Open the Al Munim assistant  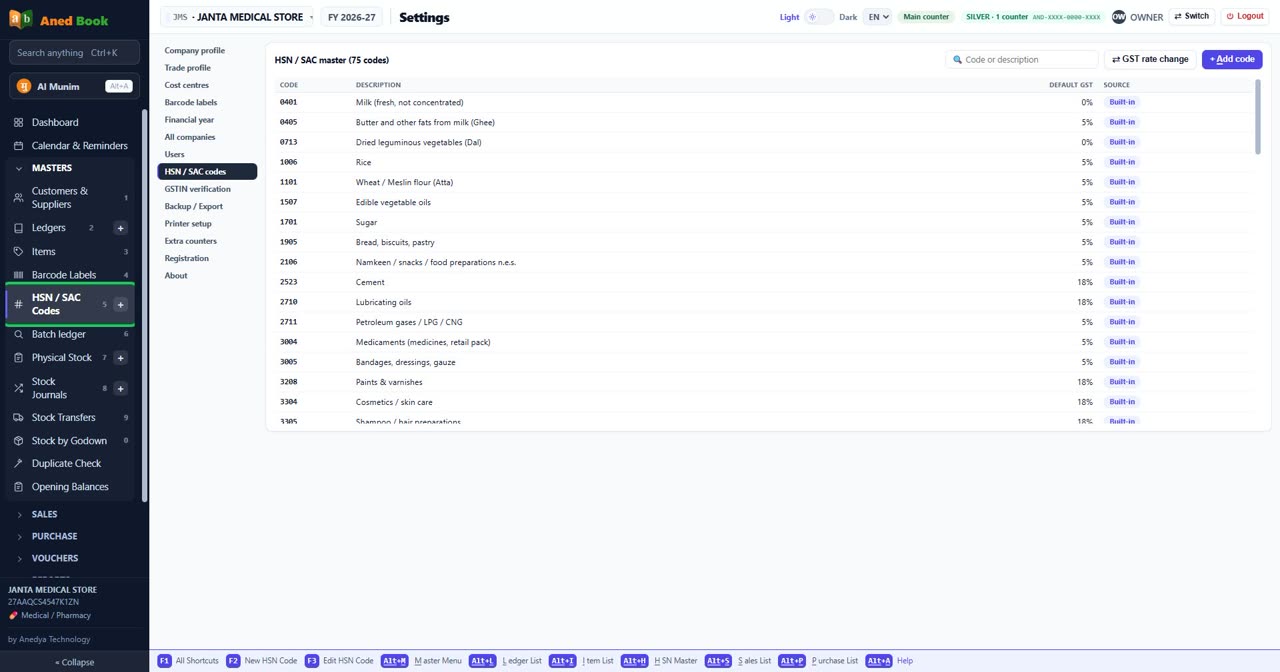(74, 86)
